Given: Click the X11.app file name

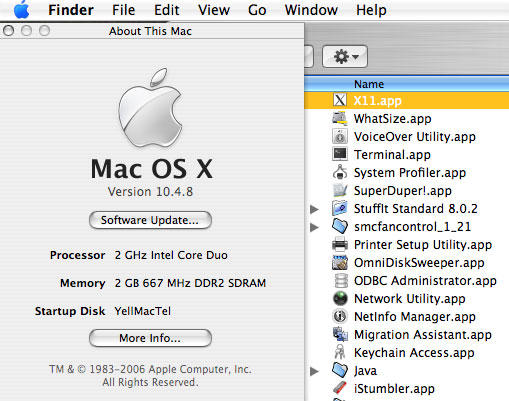Looking at the screenshot, I should click(x=377, y=100).
